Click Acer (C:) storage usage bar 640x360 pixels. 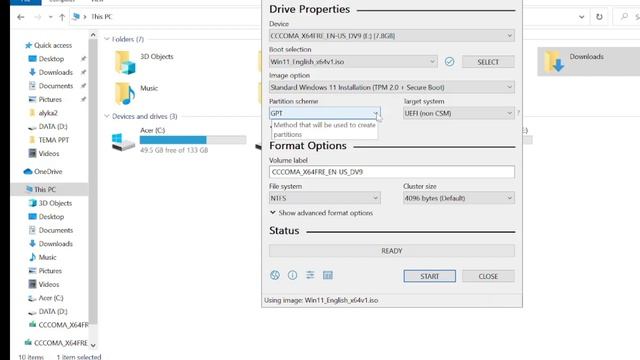(193, 140)
